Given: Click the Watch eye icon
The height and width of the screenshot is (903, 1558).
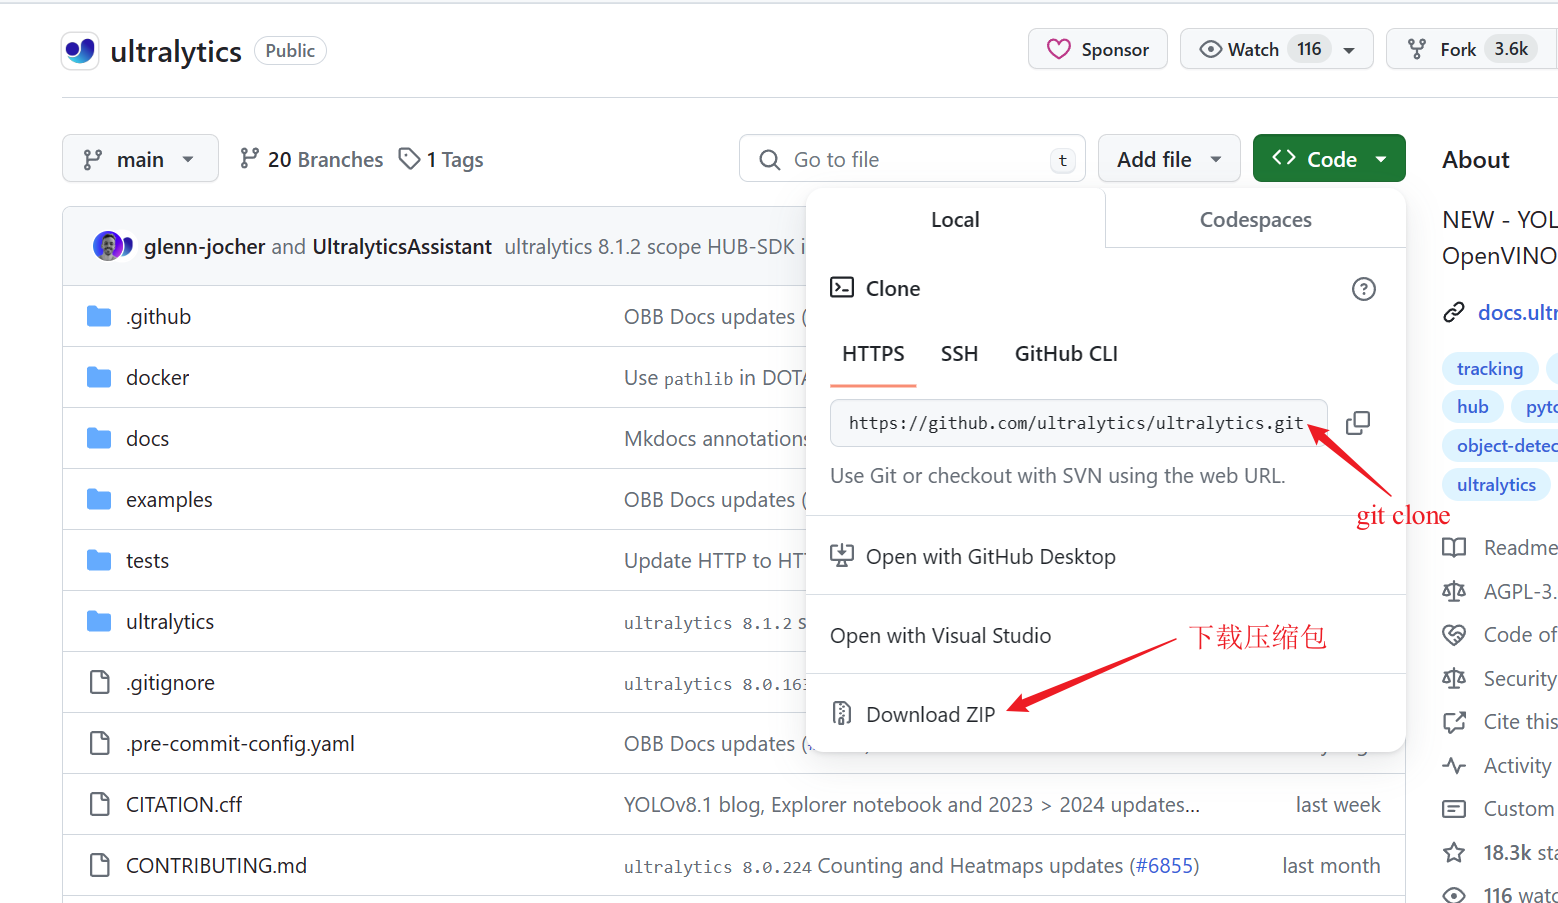Looking at the screenshot, I should click(x=1210, y=49).
